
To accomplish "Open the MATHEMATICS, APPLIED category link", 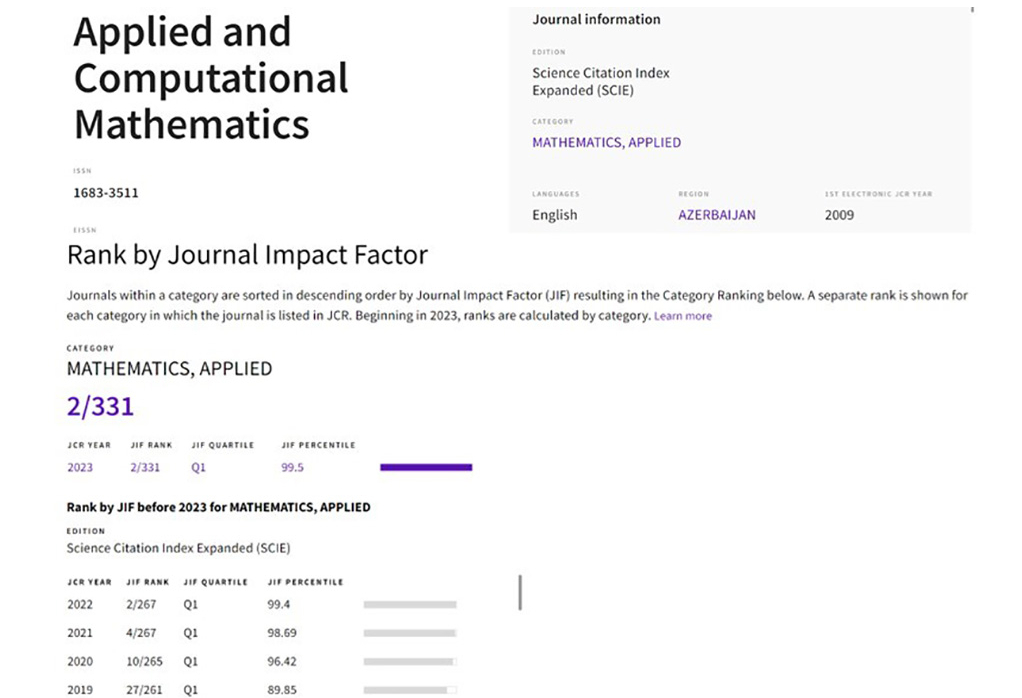I will 606,142.
